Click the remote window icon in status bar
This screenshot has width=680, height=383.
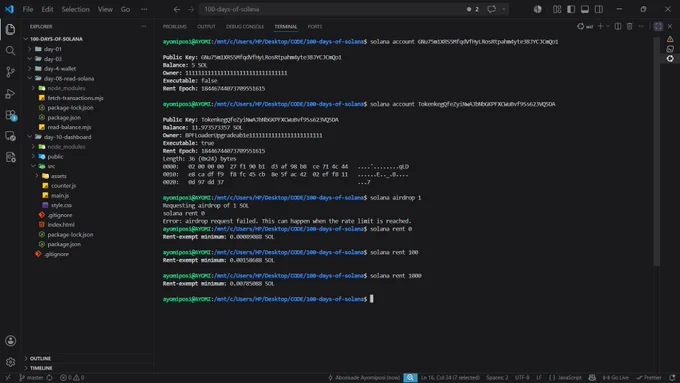tap(8, 378)
